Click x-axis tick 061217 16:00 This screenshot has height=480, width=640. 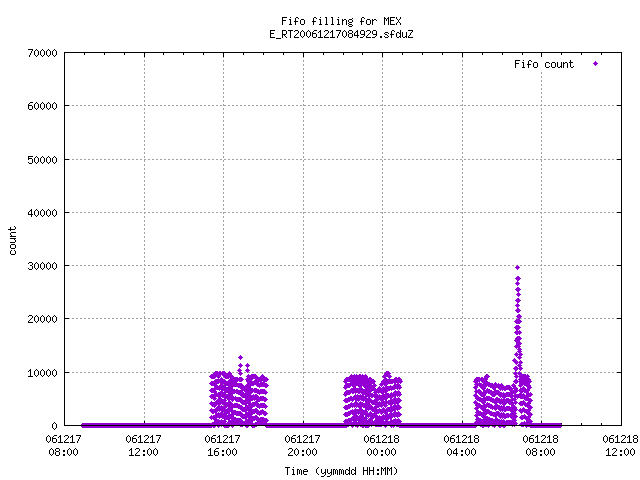click(x=222, y=445)
